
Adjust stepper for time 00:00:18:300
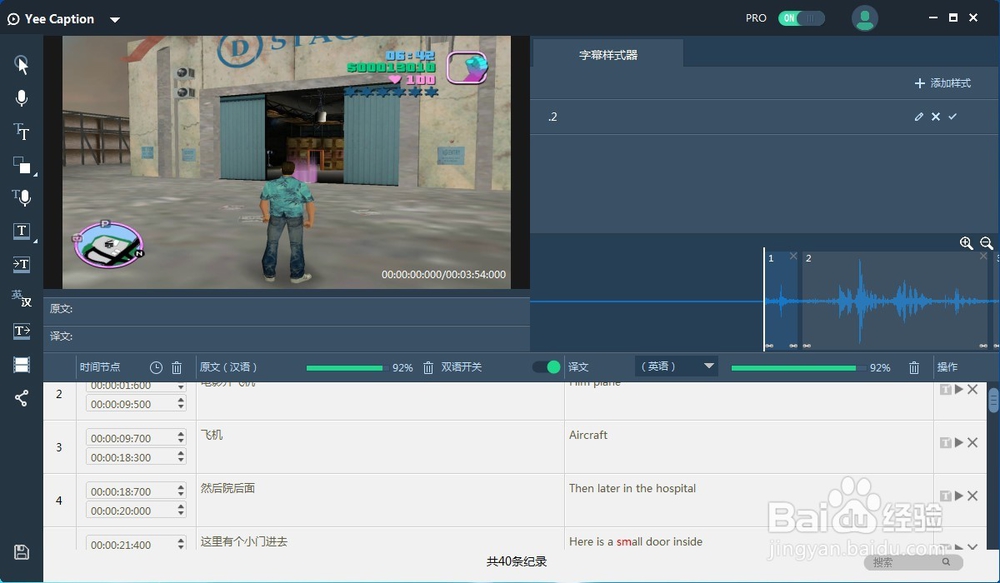pos(181,457)
